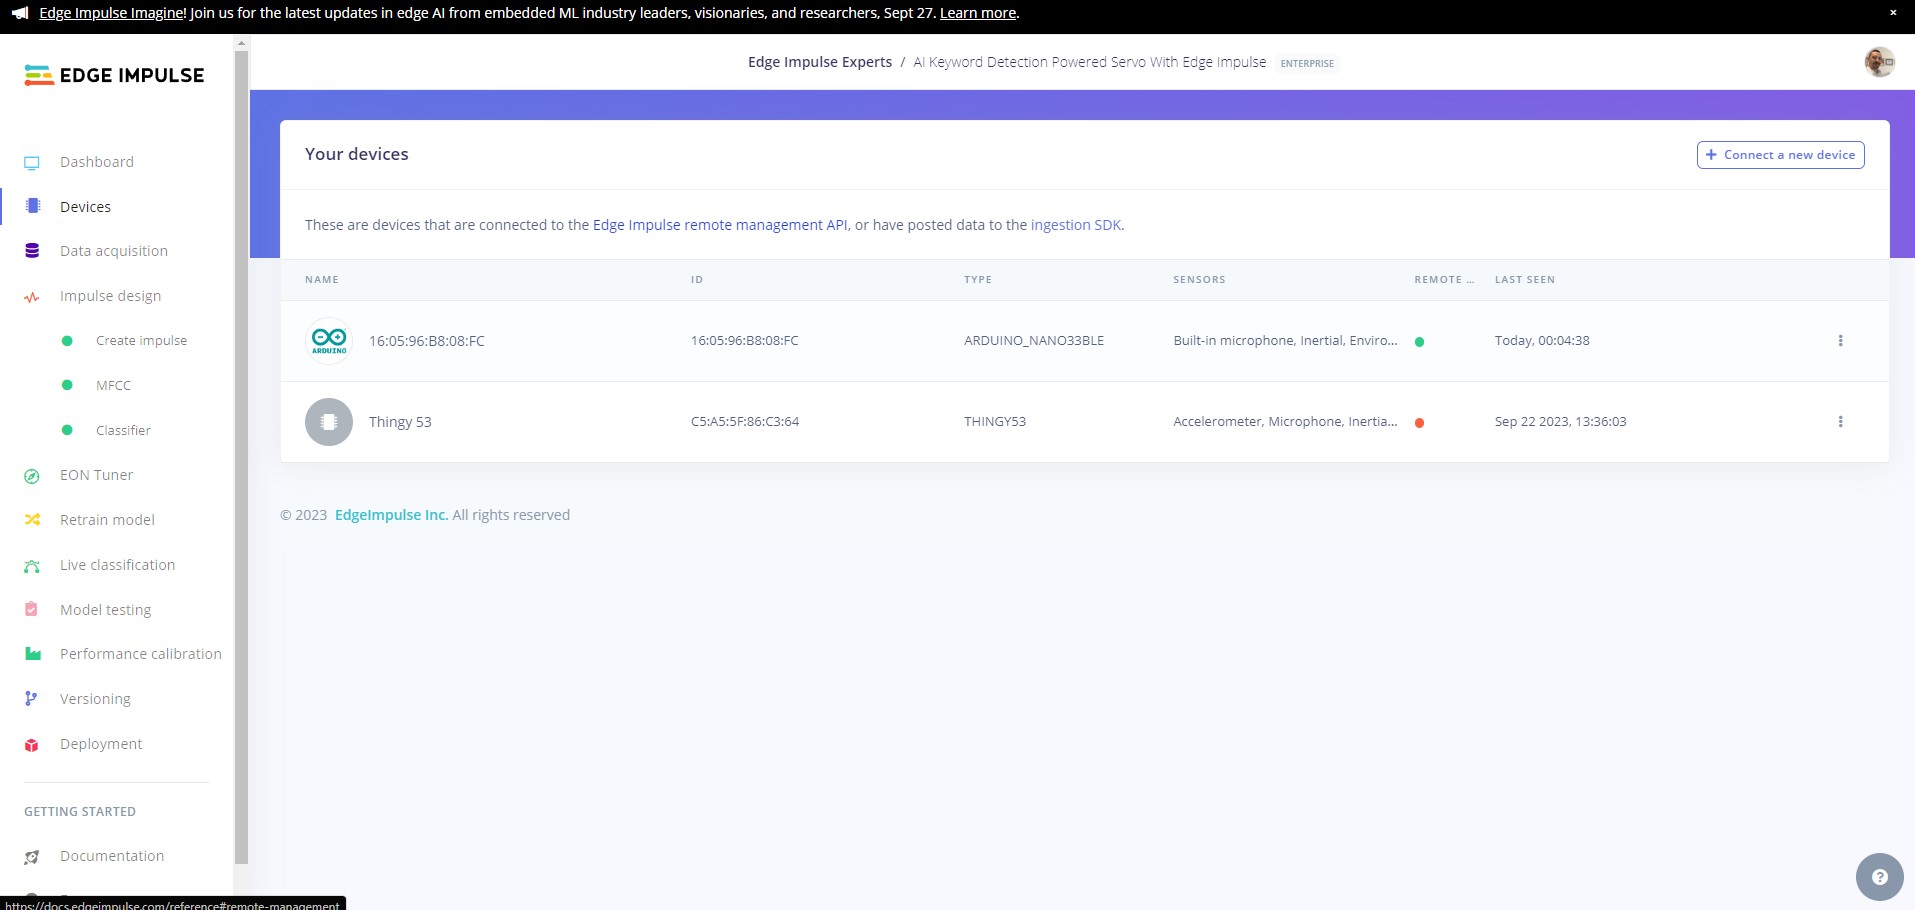Open Versioning page
The image size is (1915, 910).
pyautogui.click(x=95, y=699)
